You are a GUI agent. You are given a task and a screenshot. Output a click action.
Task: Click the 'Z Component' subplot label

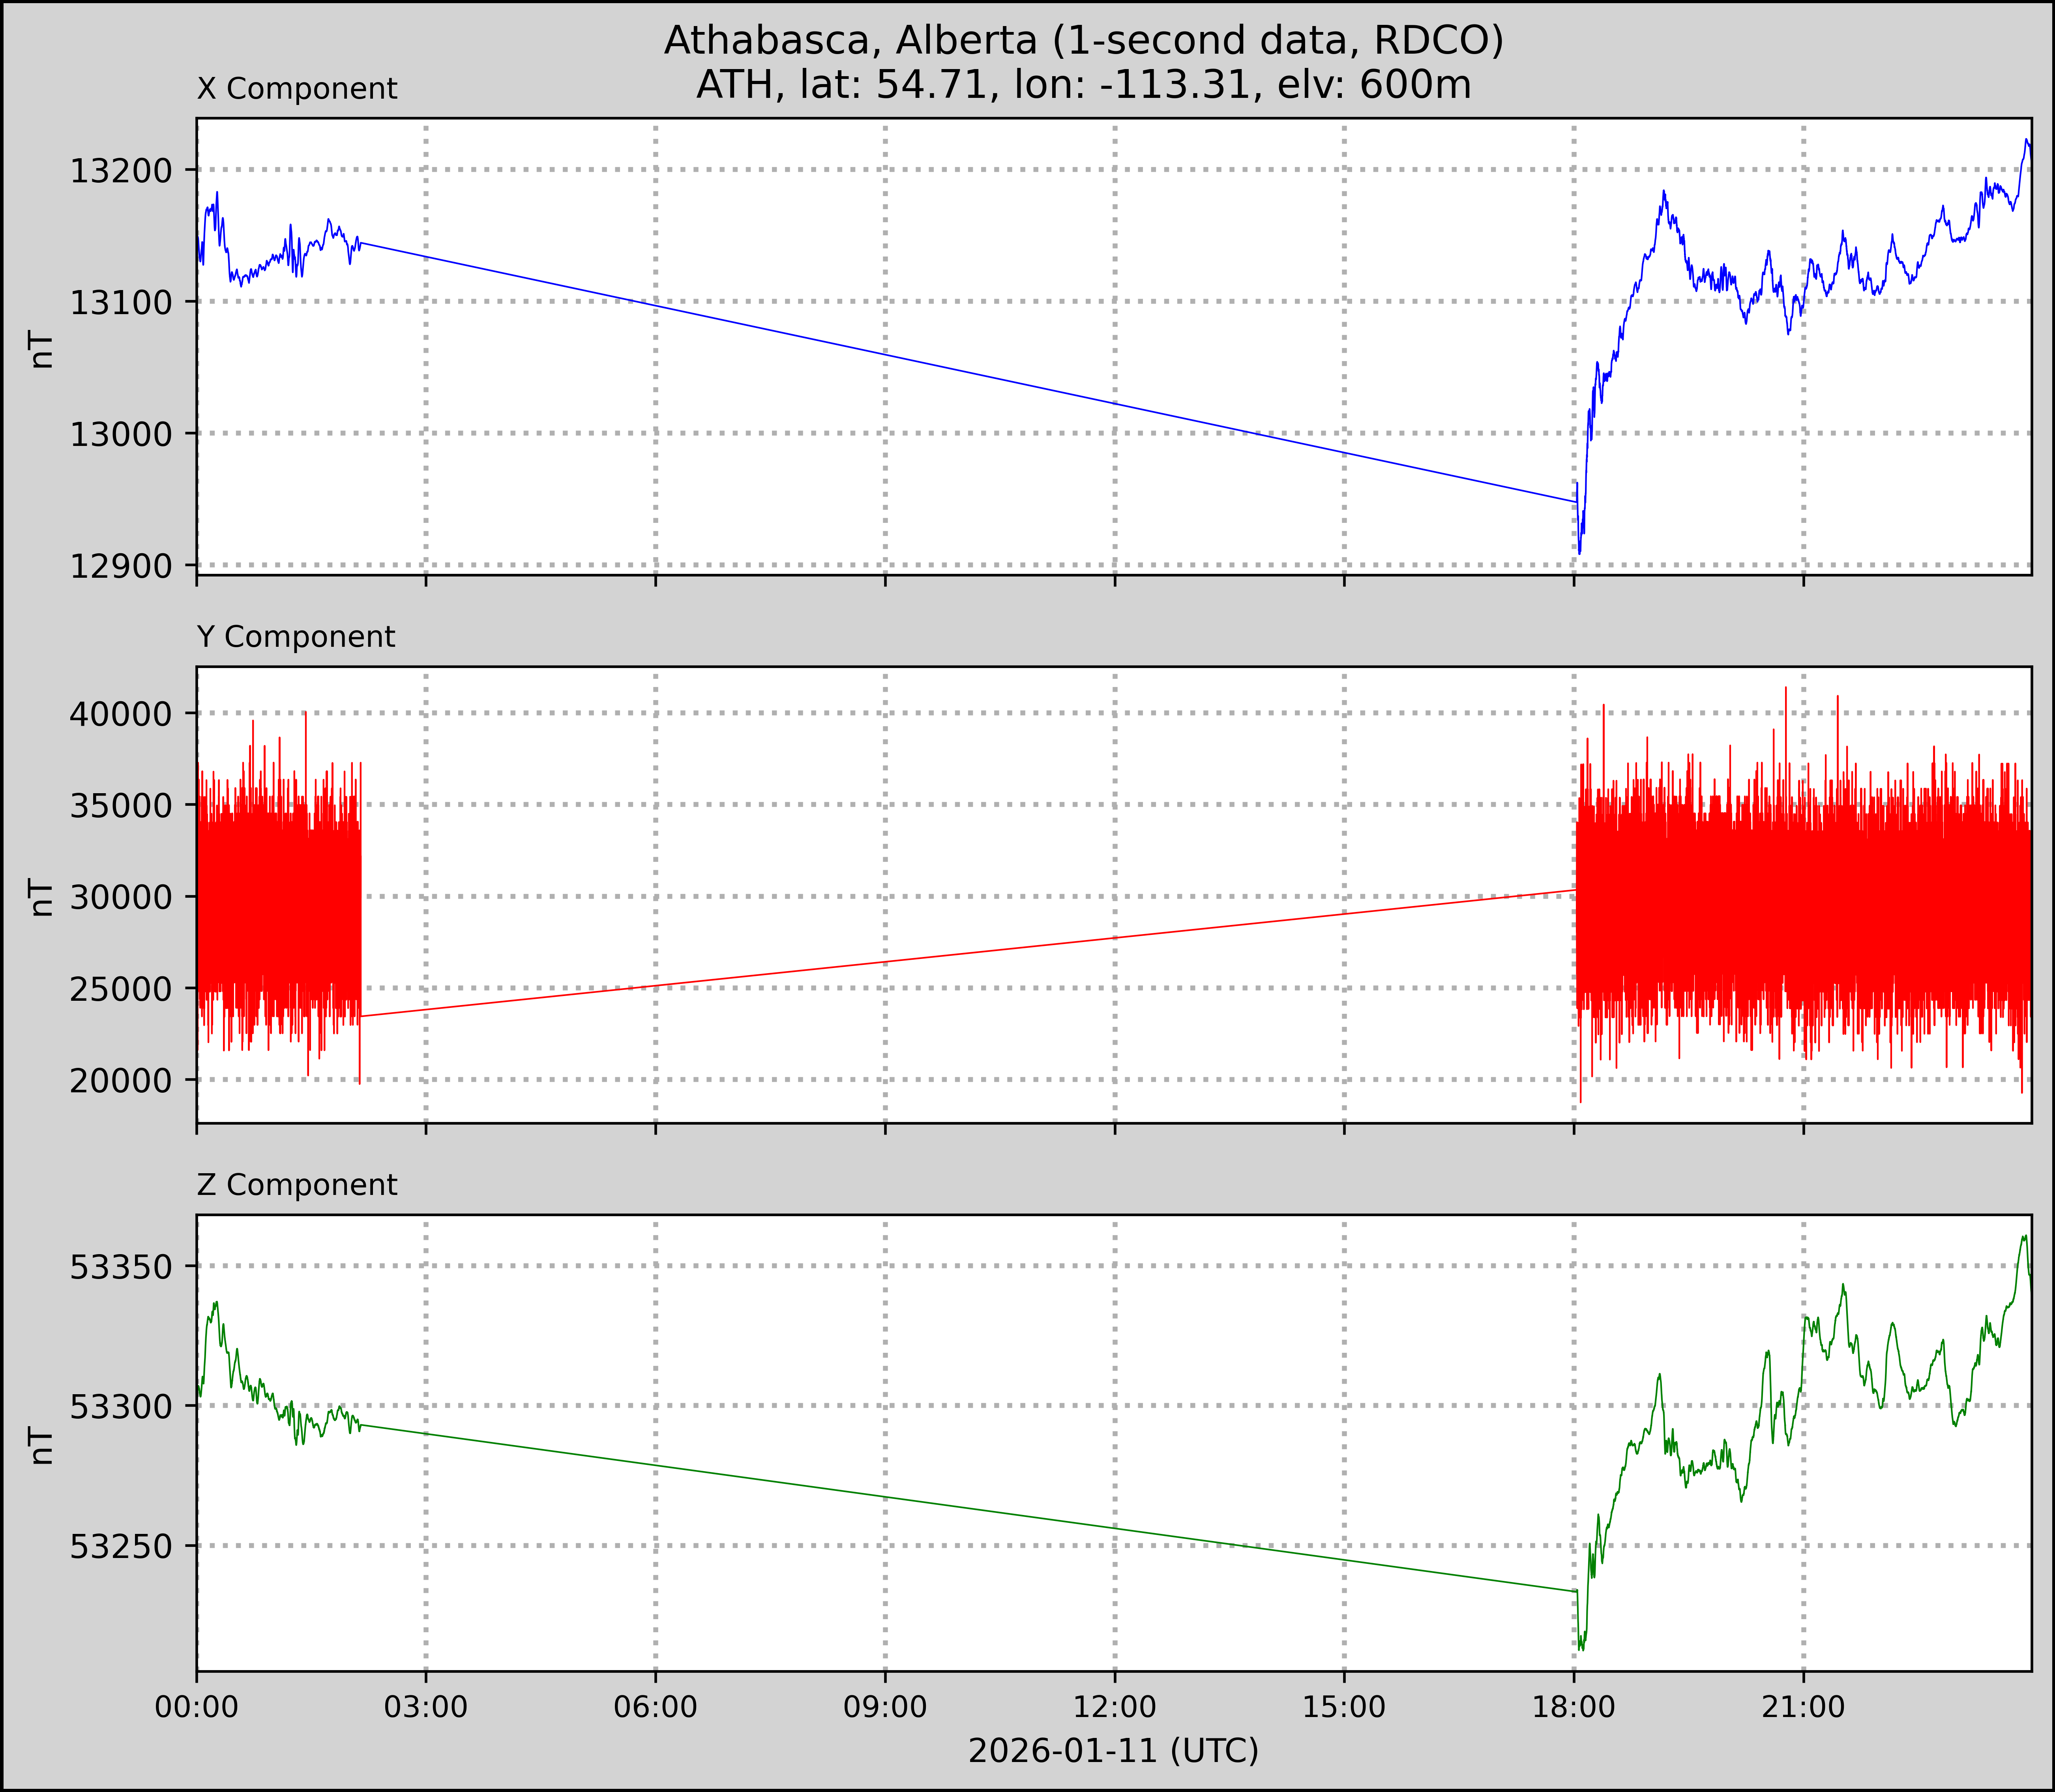tap(297, 1185)
